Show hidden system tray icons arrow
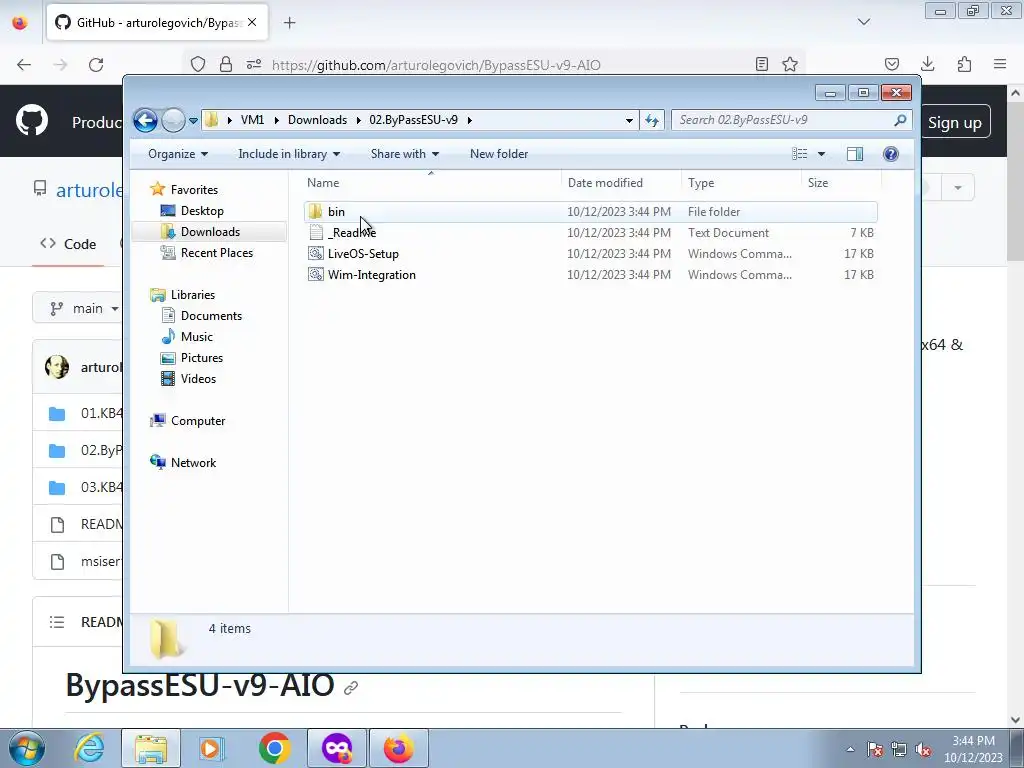1024x768 pixels. (850, 750)
